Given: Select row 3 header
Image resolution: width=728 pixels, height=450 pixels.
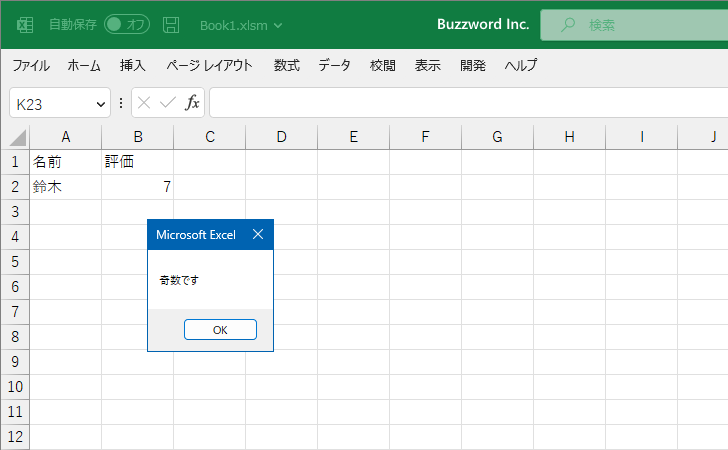Looking at the screenshot, I should pyautogui.click(x=15, y=212).
